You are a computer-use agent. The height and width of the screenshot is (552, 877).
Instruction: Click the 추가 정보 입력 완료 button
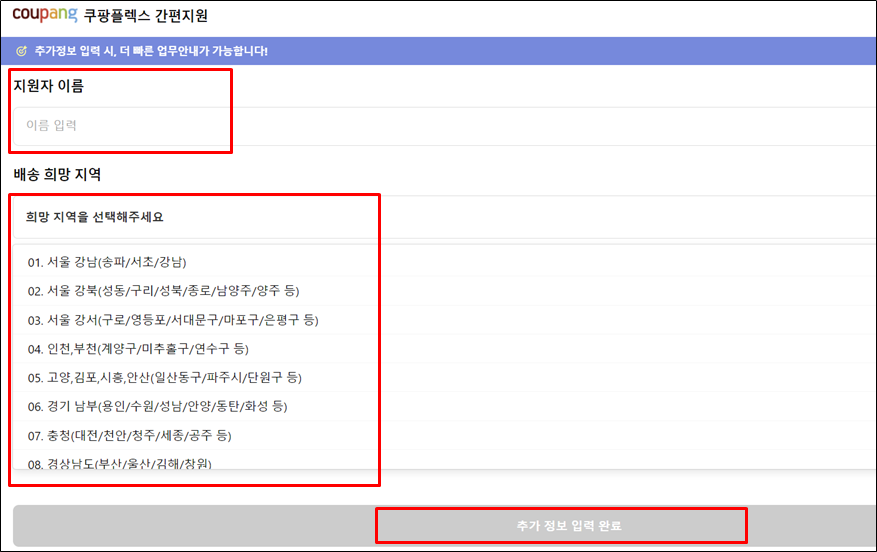(445, 526)
